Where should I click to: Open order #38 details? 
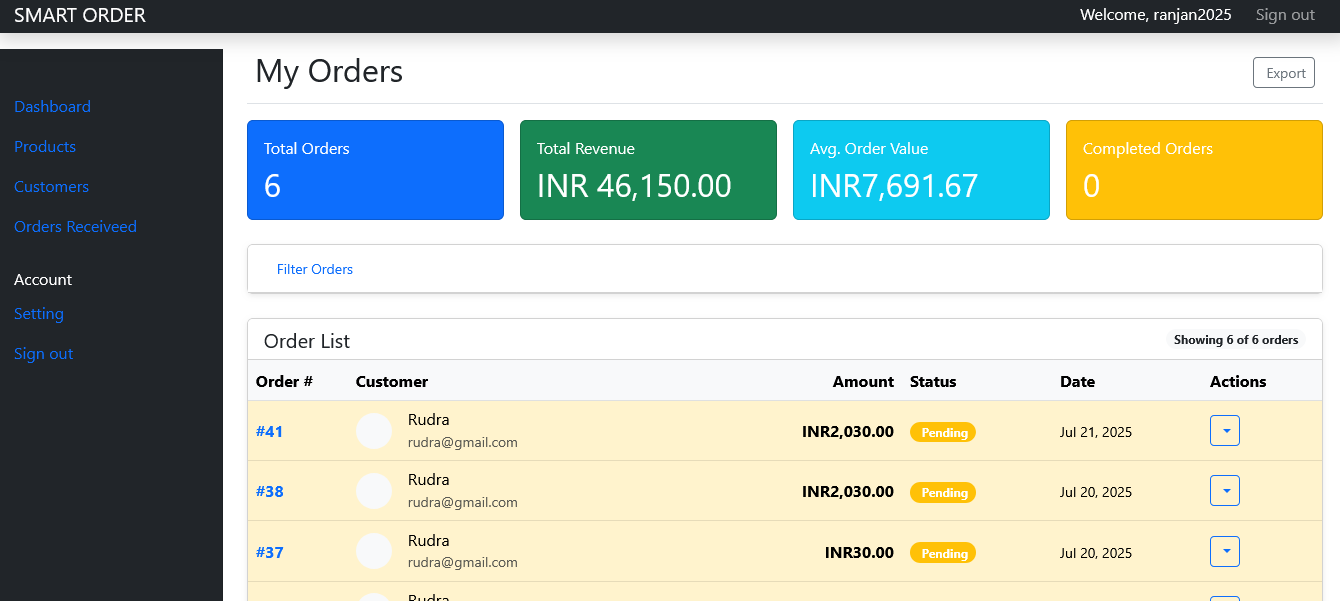tap(270, 491)
